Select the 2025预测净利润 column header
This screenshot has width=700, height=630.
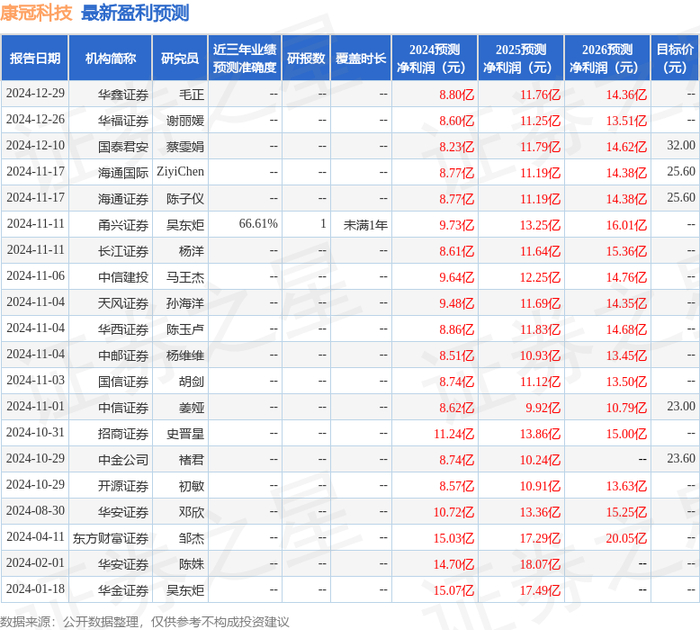tap(521, 58)
